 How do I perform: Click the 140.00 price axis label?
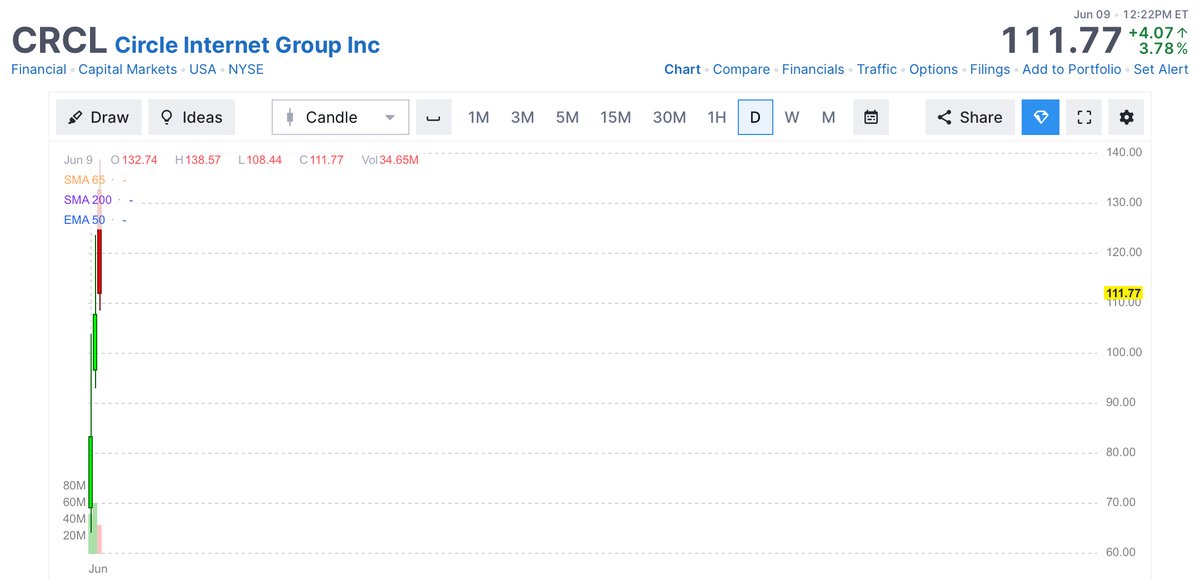tap(1123, 152)
